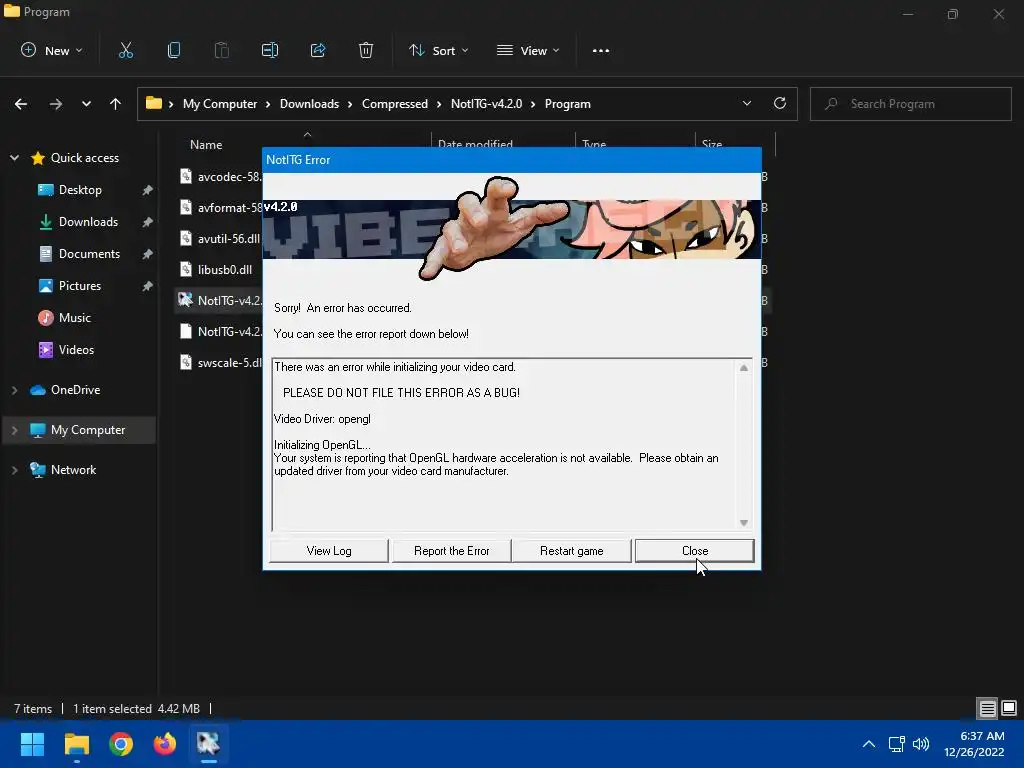Open Desktop in Quick access
1024x768 pixels.
pyautogui.click(x=80, y=189)
